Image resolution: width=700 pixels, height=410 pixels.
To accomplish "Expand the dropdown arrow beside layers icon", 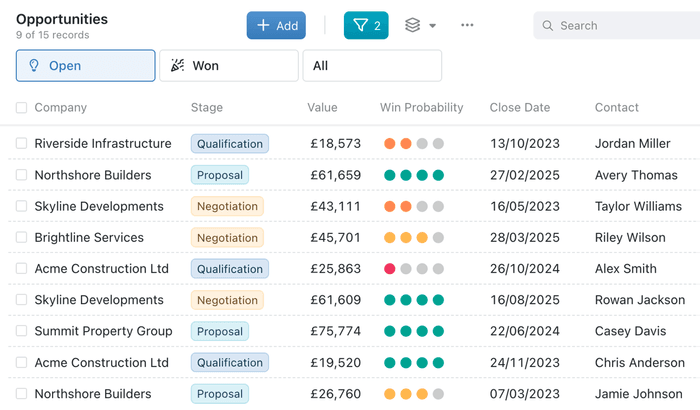I will point(433,26).
